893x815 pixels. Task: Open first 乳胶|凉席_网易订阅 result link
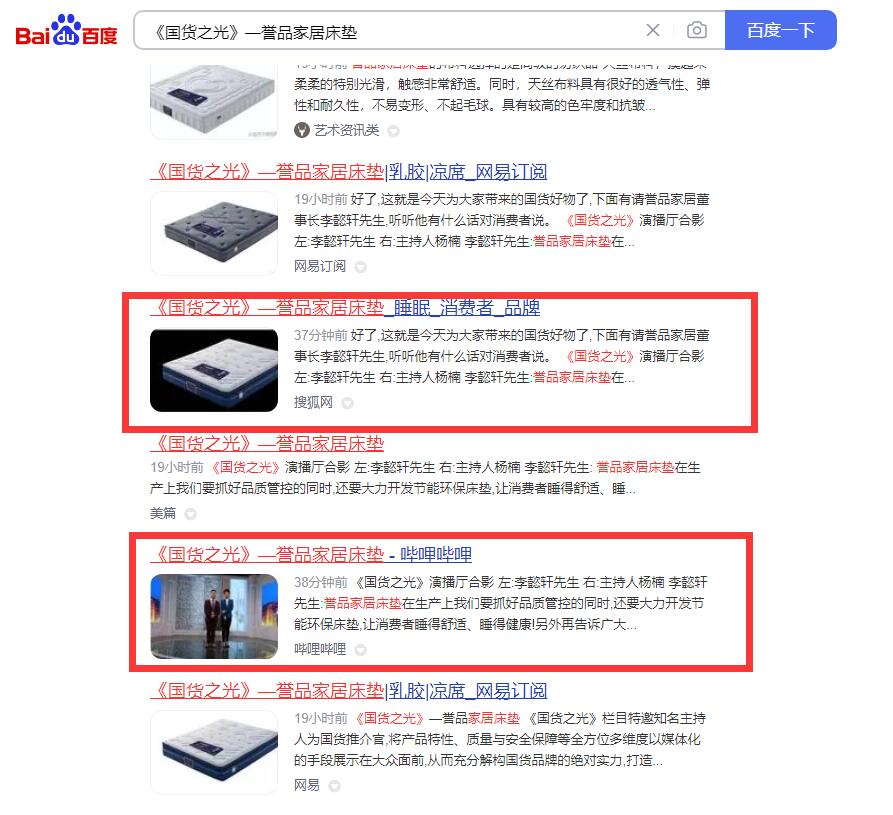coord(349,172)
